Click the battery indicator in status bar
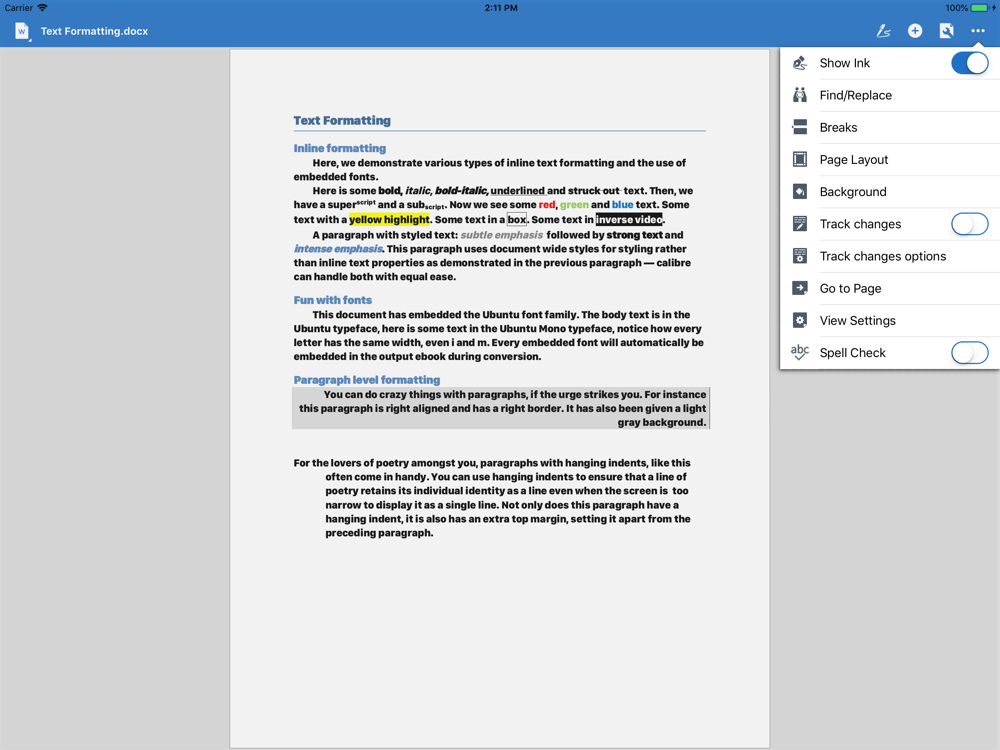This screenshot has width=1000, height=750. click(978, 8)
